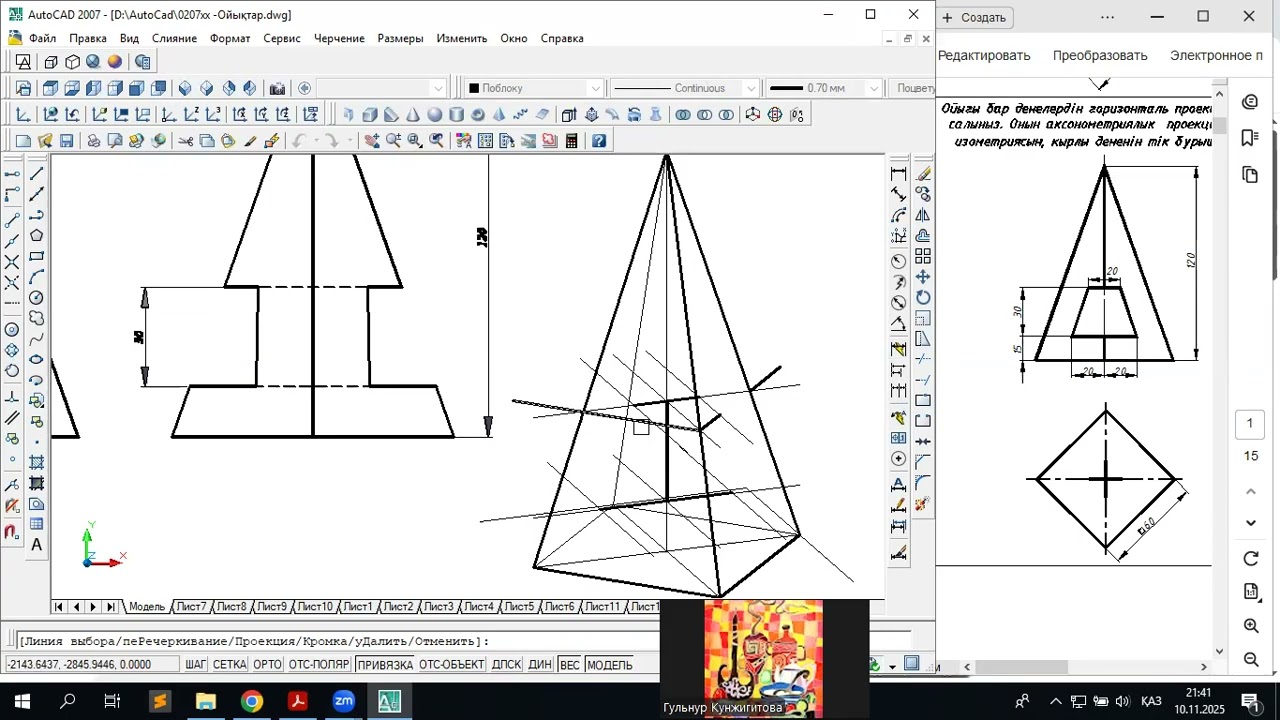The image size is (1280, 720).
Task: Apply the Realistic visual style sphere
Action: pyautogui.click(x=115, y=62)
